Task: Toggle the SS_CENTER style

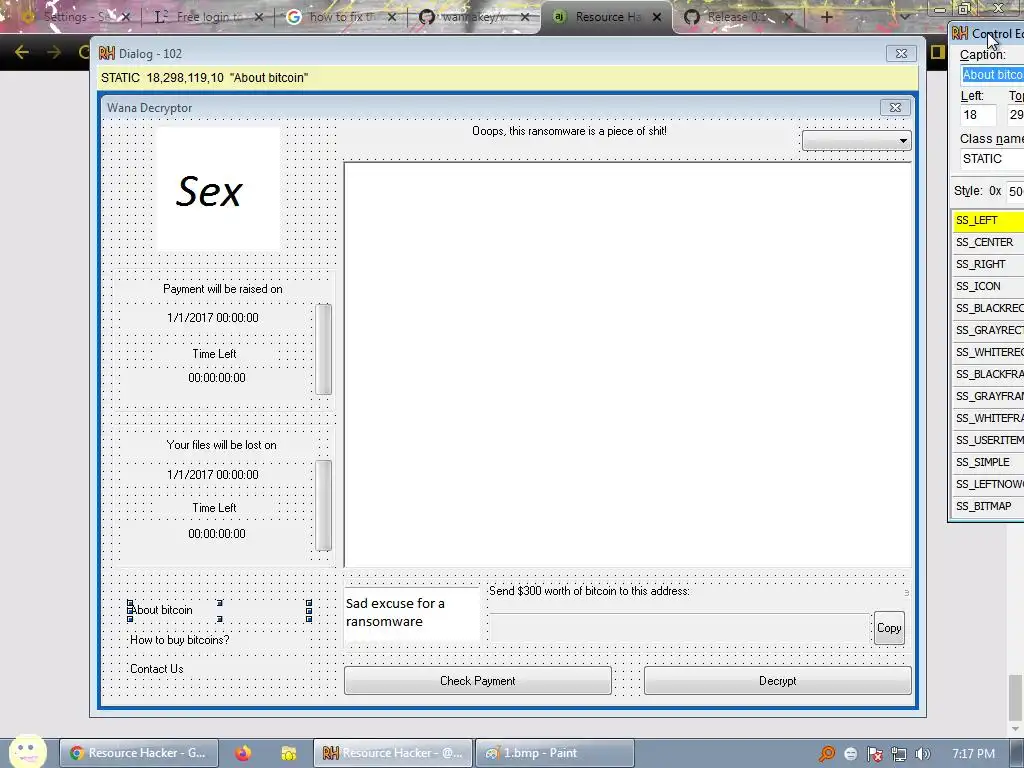Action: pyautogui.click(x=988, y=242)
